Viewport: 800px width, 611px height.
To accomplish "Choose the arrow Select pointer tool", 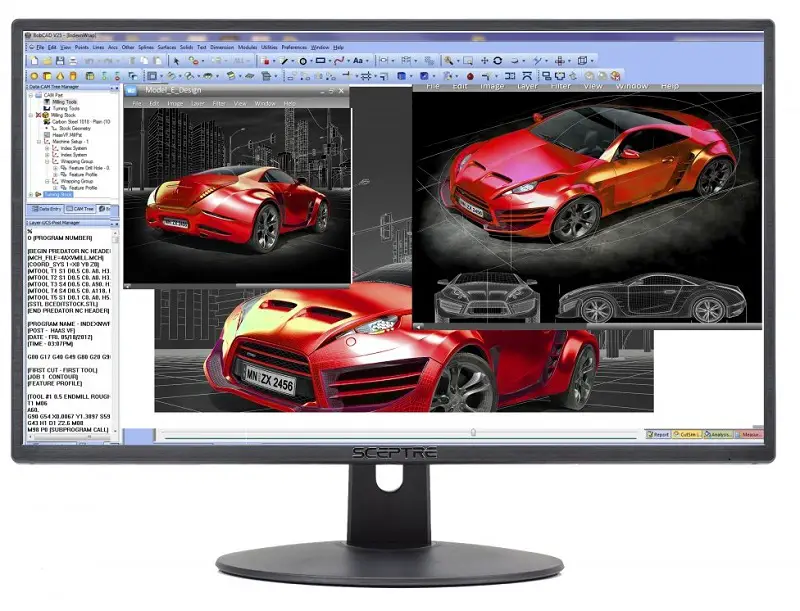I will 177,61.
